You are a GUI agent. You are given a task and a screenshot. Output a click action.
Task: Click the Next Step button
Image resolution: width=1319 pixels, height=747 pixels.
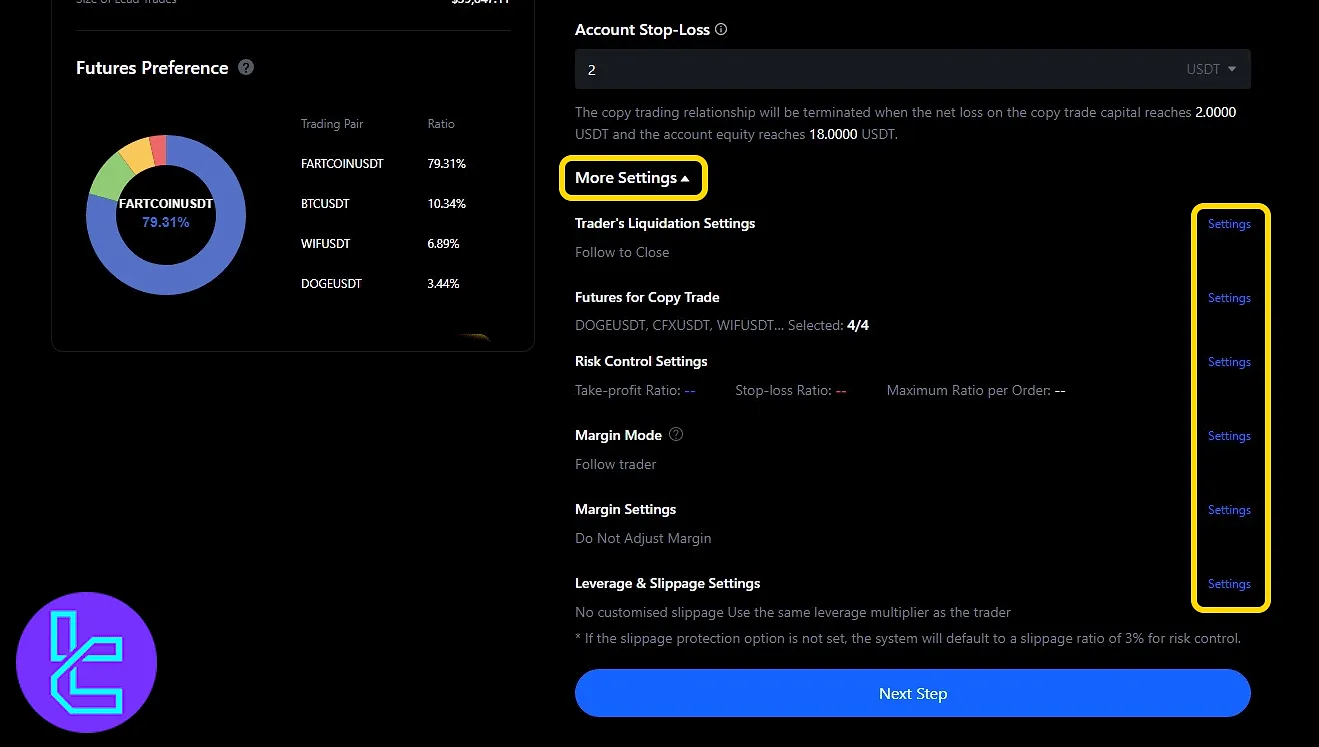[912, 693]
